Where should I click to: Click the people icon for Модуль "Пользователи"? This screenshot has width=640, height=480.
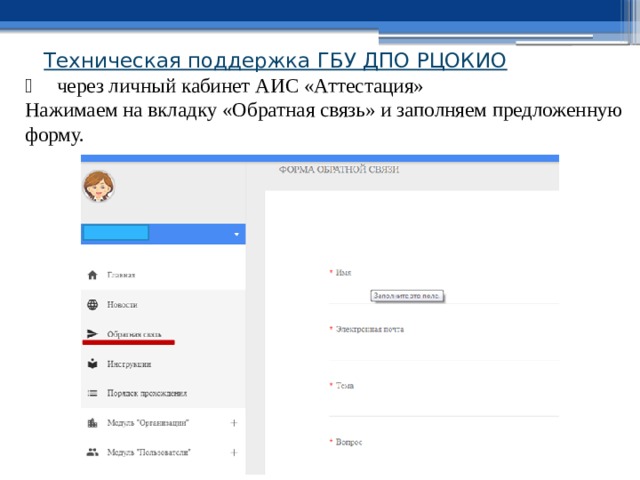[93, 452]
